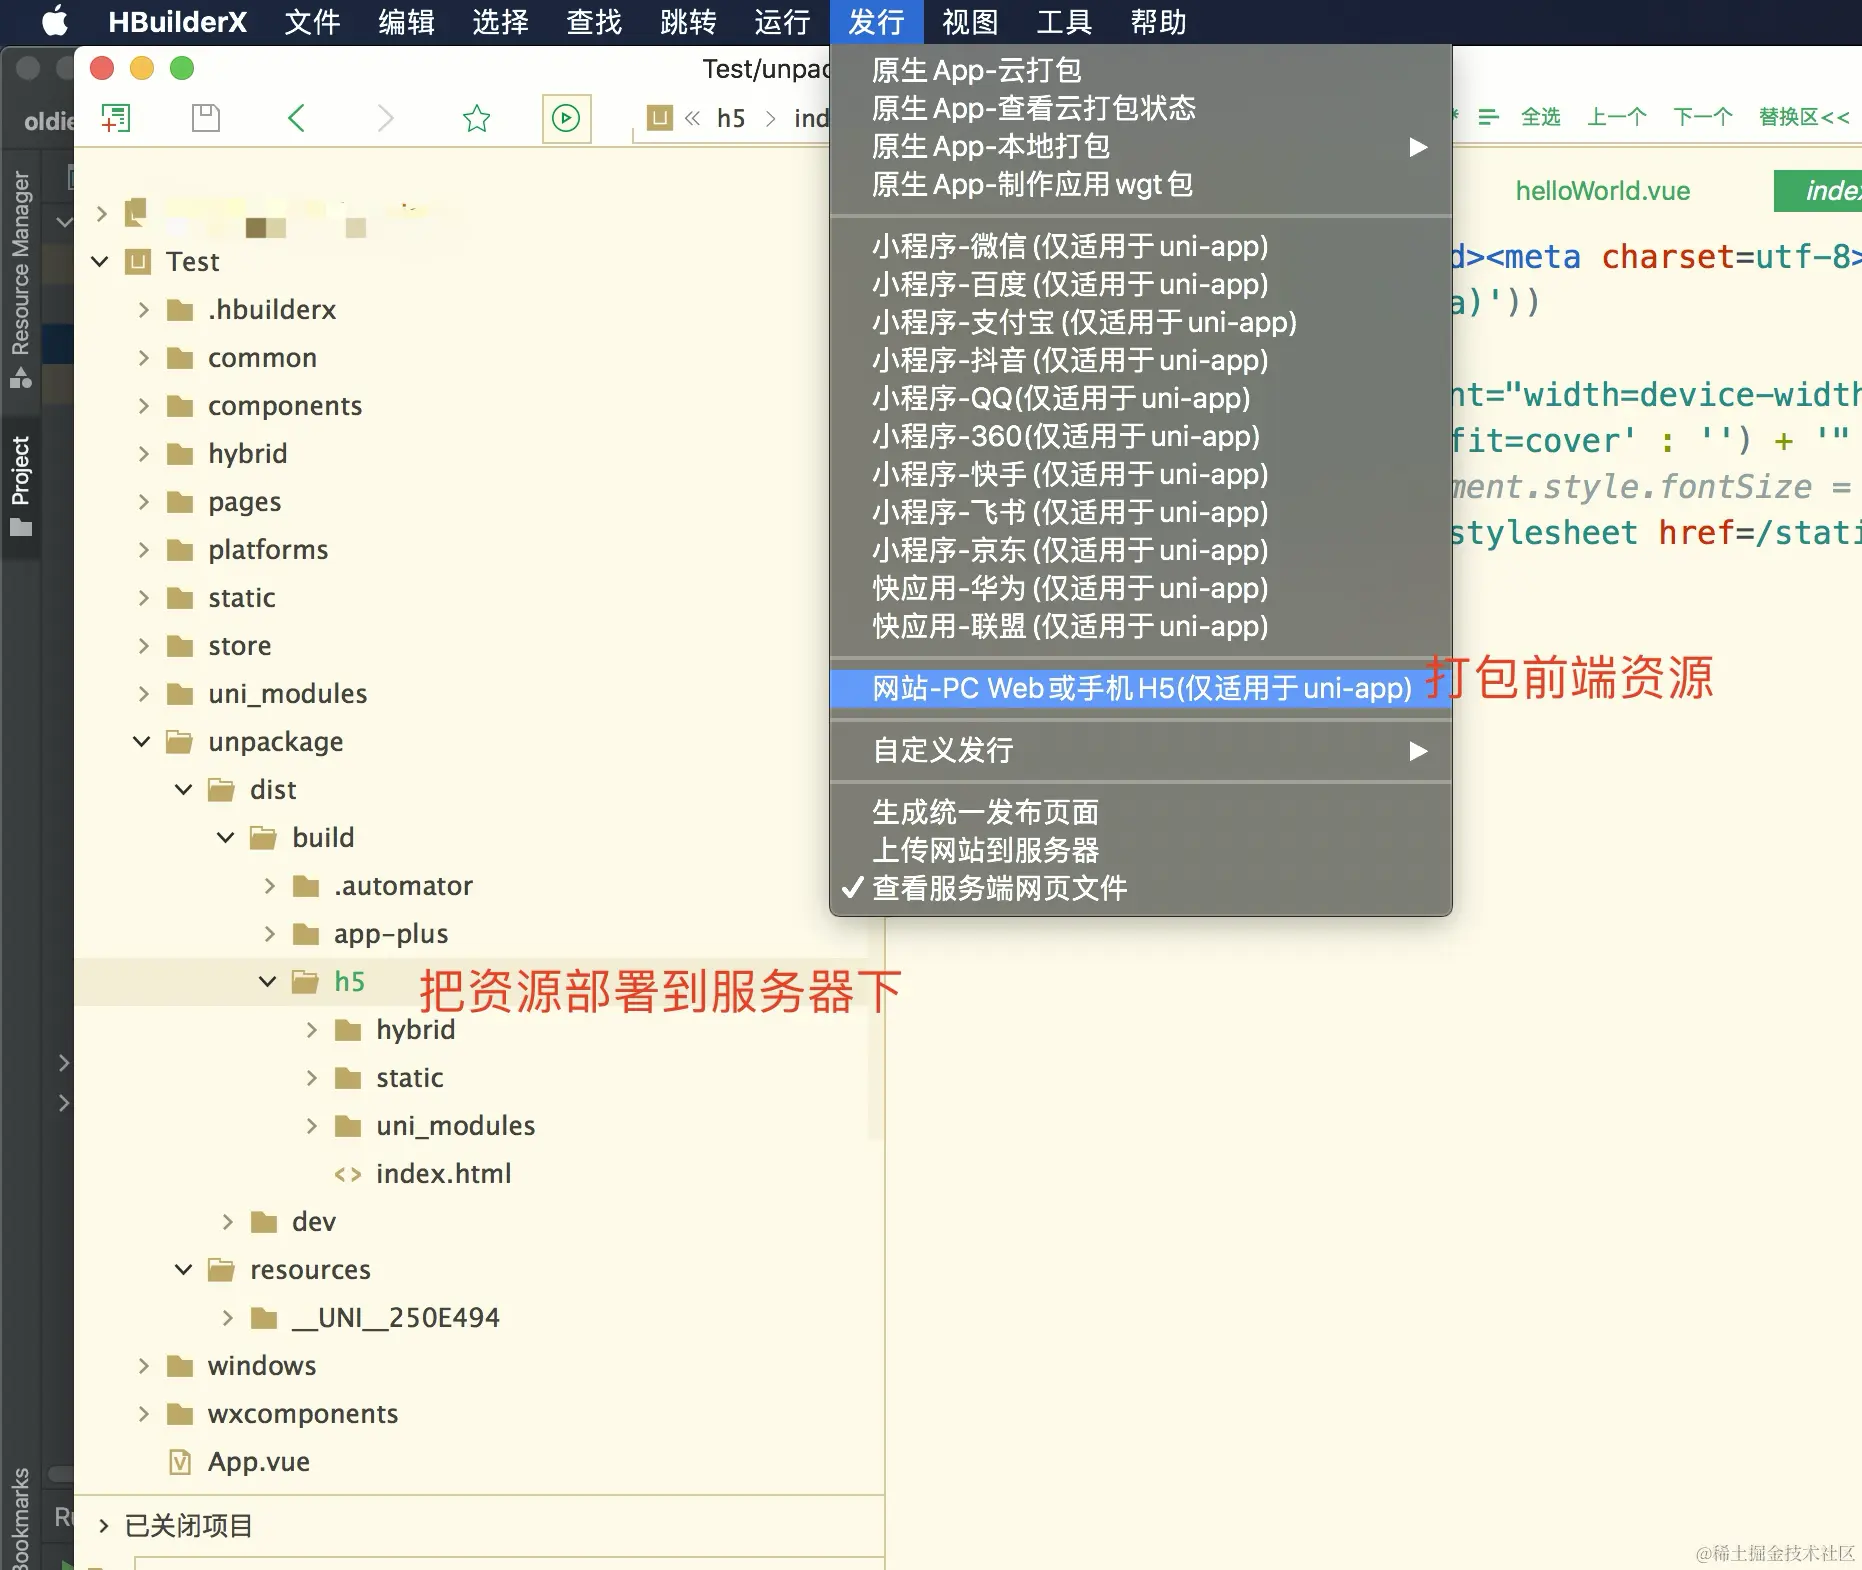Select the platforms folder
Screen dimensions: 1862x1570
coord(268,550)
